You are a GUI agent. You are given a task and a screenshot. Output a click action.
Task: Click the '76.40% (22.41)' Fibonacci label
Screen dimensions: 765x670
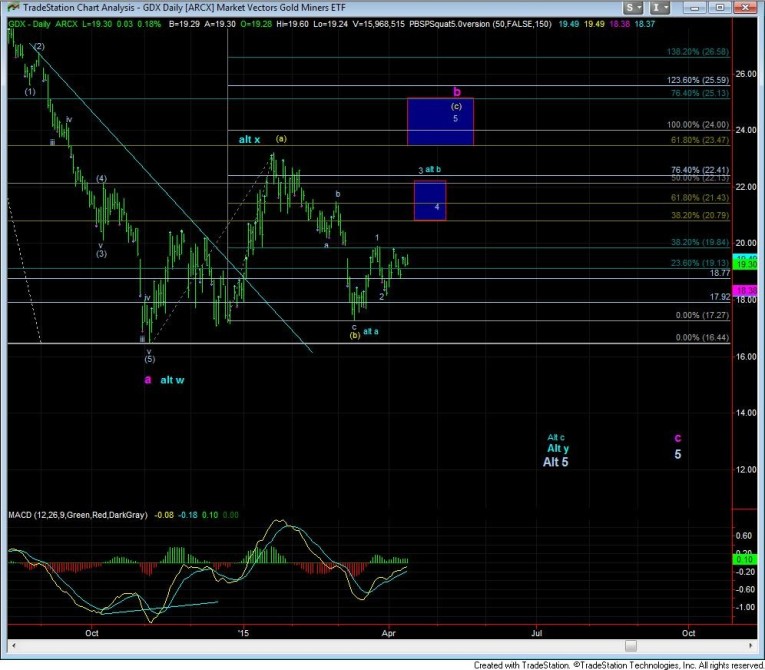[700, 170]
